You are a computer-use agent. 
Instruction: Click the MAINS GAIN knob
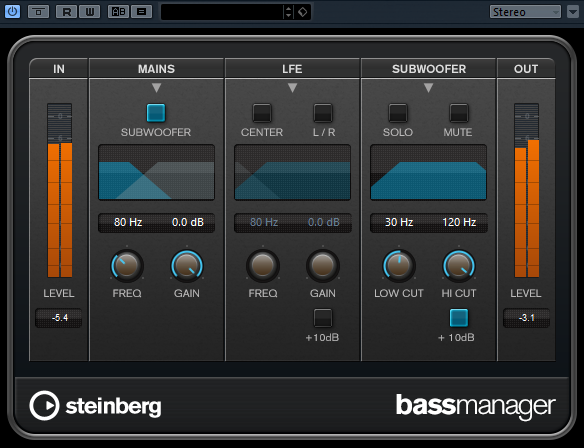pos(187,266)
